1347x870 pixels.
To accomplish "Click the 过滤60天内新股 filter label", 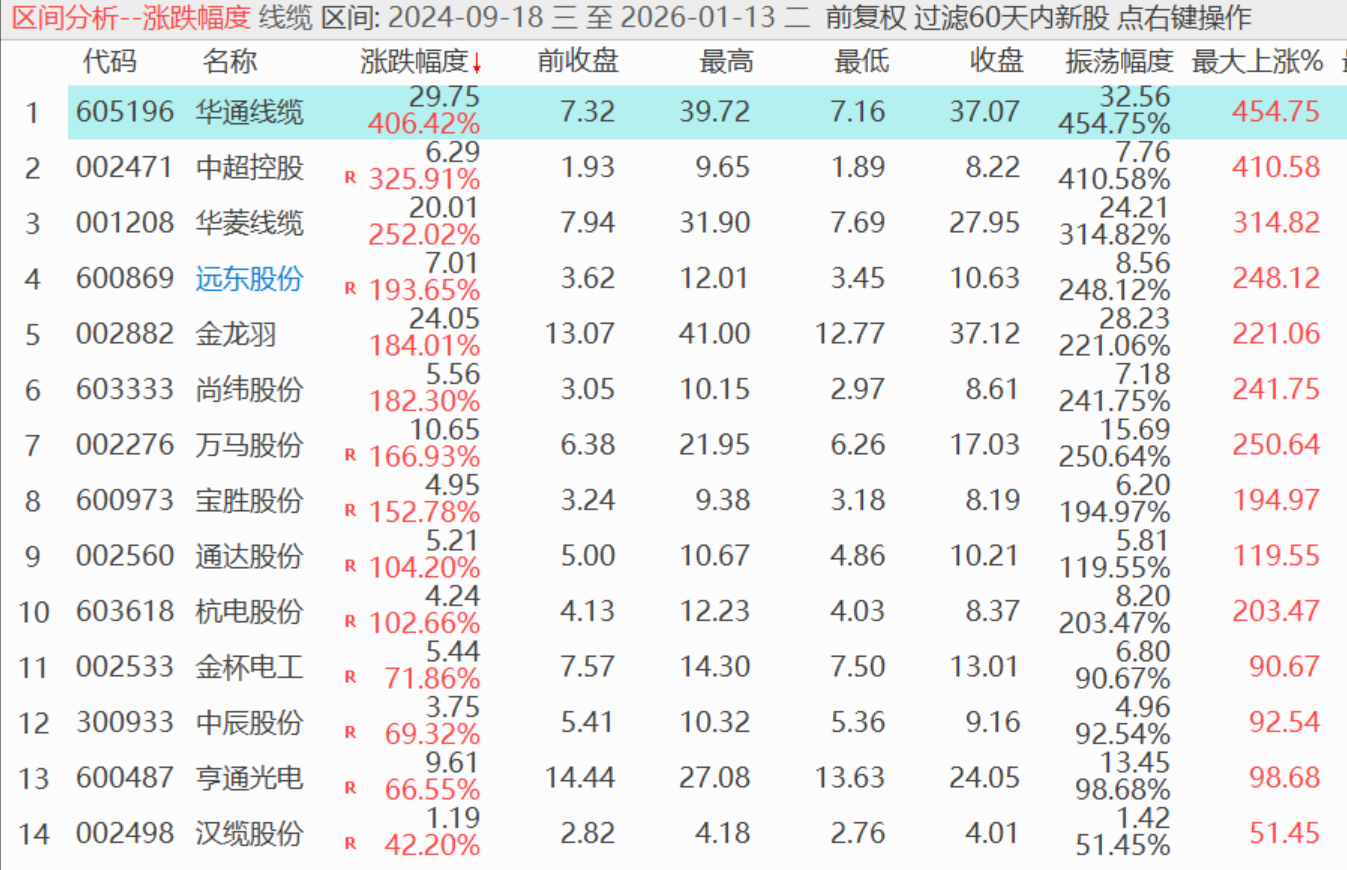I will click(x=1010, y=18).
